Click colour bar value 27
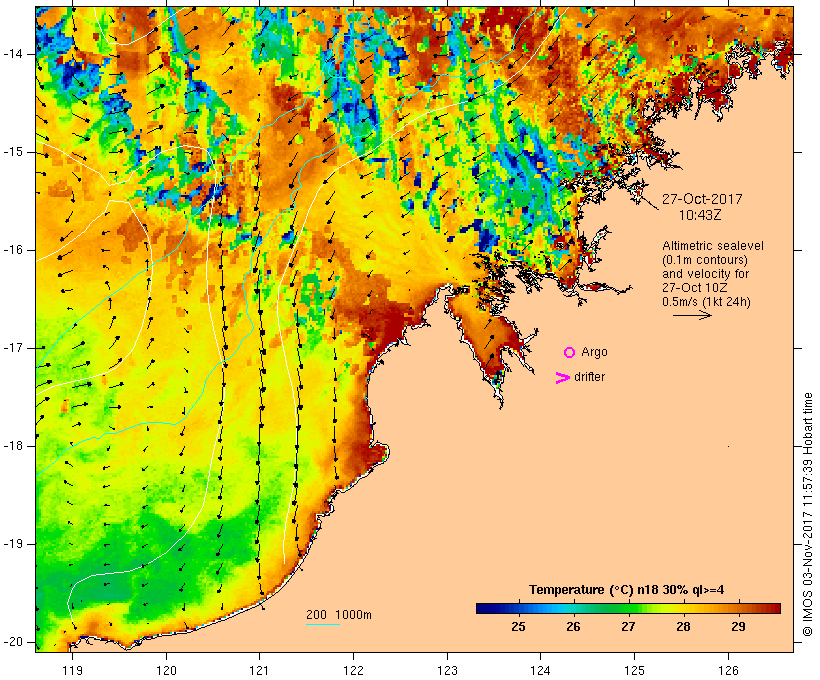820x680 pixels. click(x=628, y=627)
